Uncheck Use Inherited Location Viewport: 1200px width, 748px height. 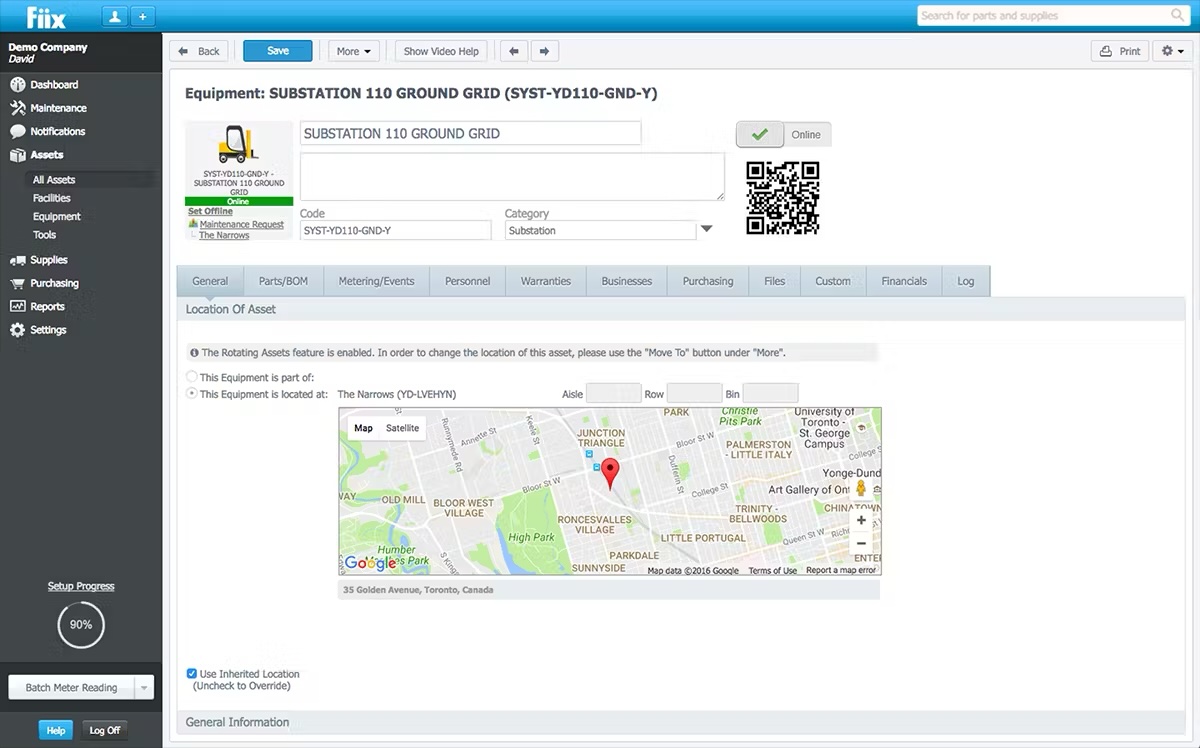191,673
